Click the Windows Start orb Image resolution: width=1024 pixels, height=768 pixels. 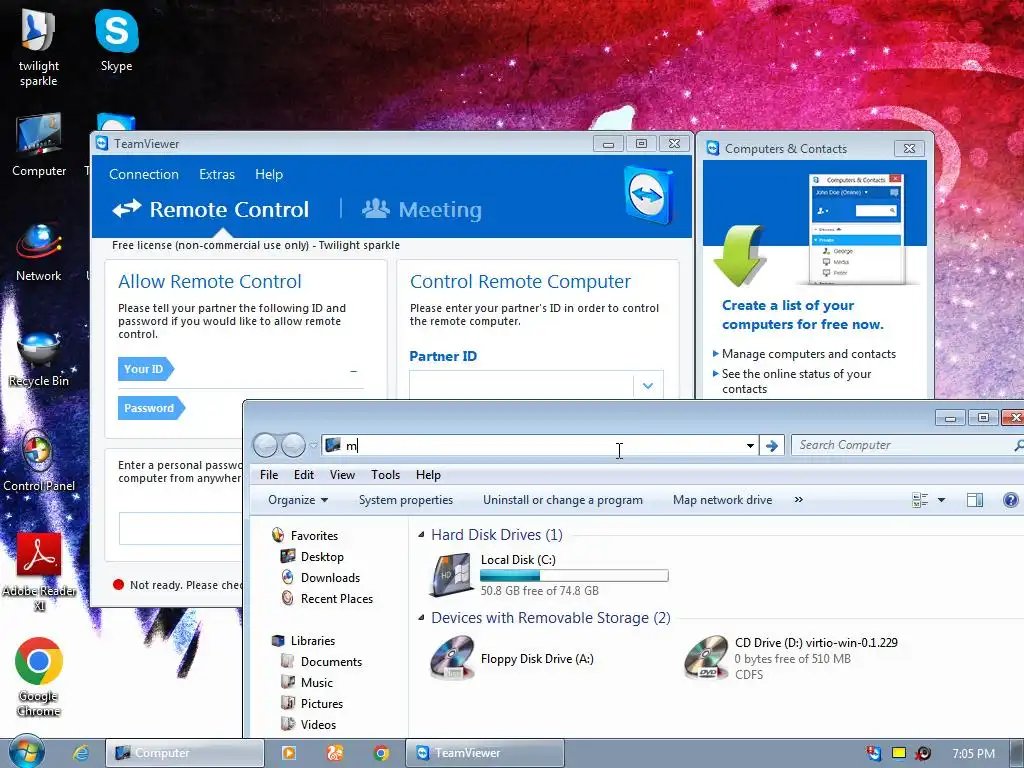[x=26, y=753]
